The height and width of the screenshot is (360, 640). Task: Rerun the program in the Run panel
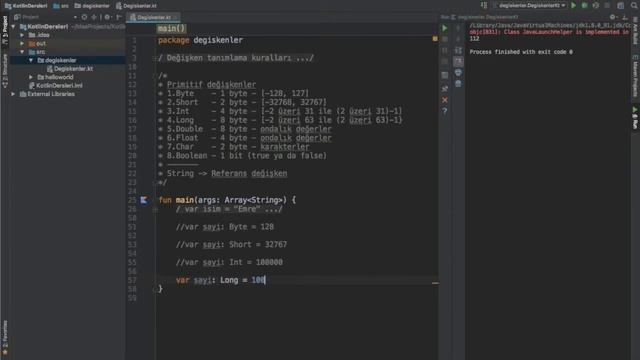pos(445,28)
